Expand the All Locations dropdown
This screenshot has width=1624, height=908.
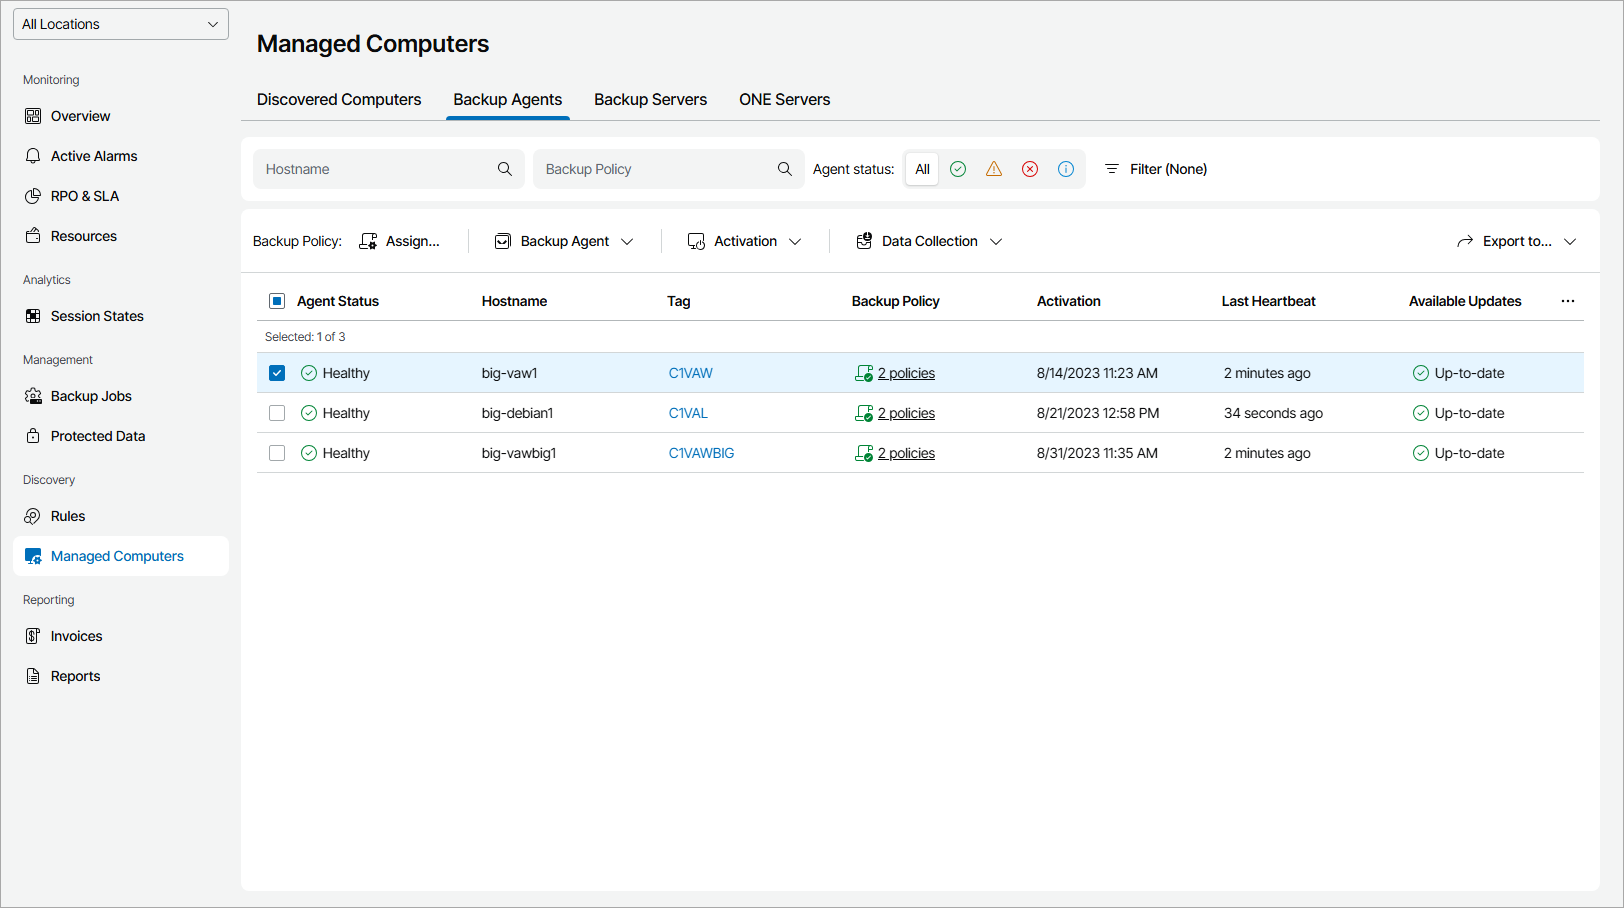[121, 24]
